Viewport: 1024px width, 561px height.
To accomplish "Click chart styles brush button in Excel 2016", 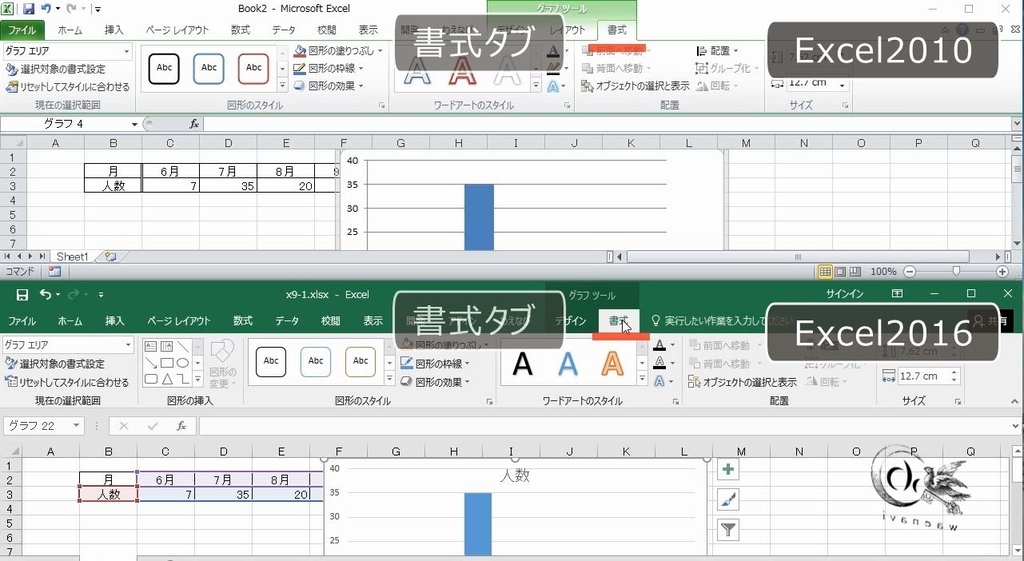I will click(728, 500).
